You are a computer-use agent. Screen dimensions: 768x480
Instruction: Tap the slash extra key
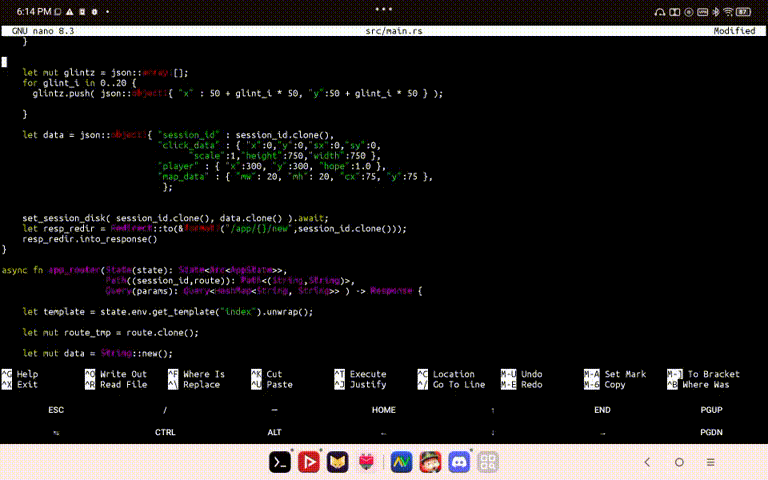click(165, 410)
